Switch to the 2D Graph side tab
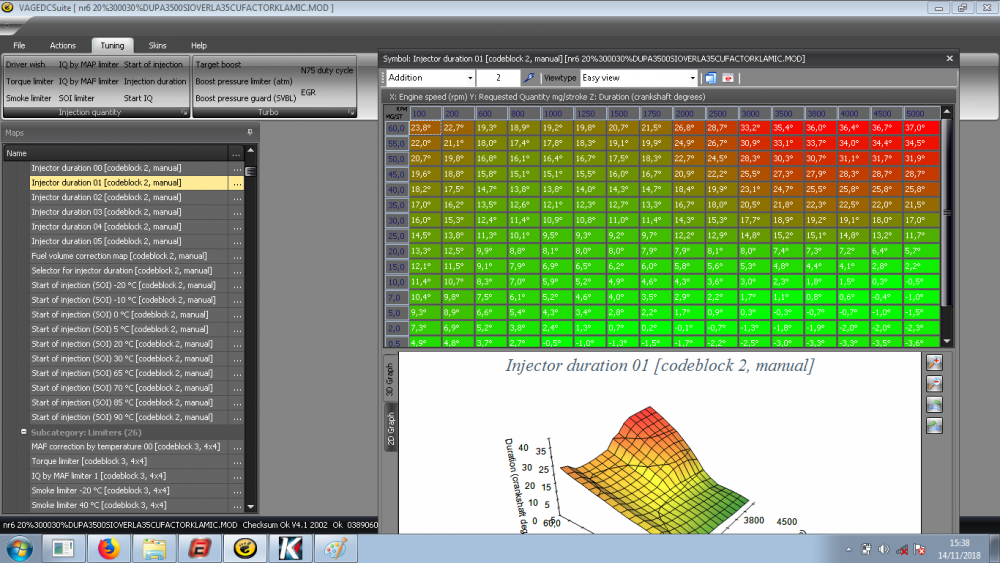Viewport: 1000px width, 563px height. pos(390,428)
